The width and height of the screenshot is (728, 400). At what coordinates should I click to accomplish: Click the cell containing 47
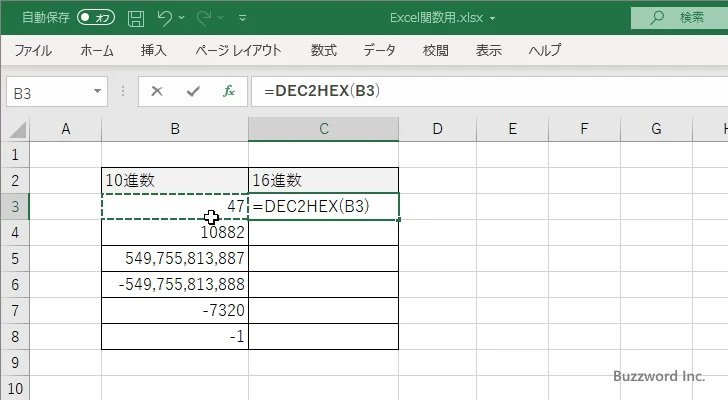[175, 206]
